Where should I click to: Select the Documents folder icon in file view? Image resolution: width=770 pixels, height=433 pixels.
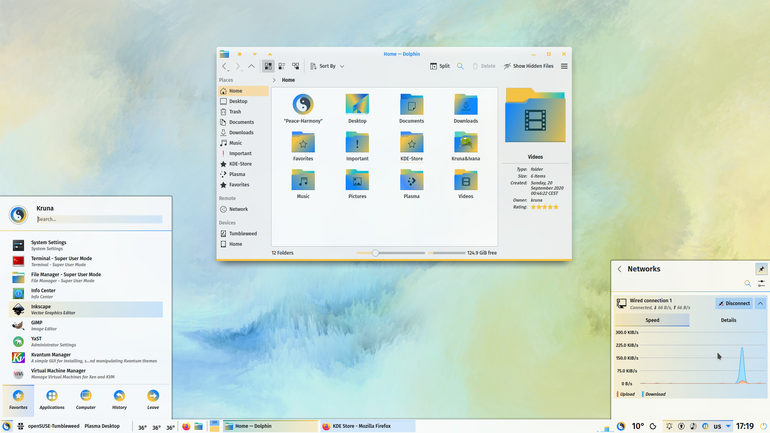coord(412,104)
